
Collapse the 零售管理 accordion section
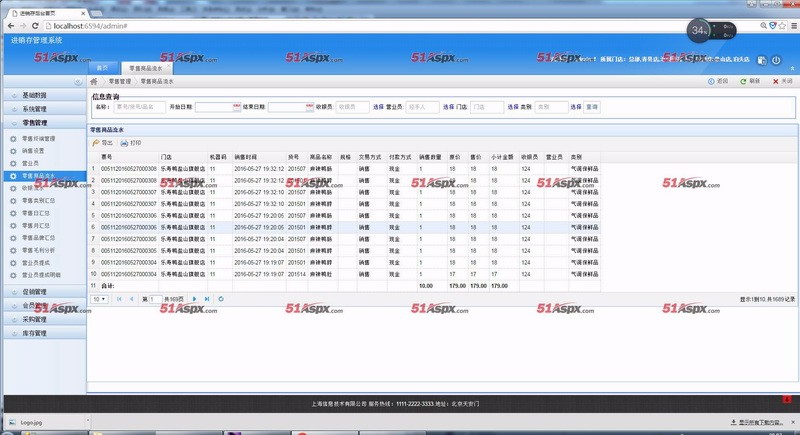[44, 123]
